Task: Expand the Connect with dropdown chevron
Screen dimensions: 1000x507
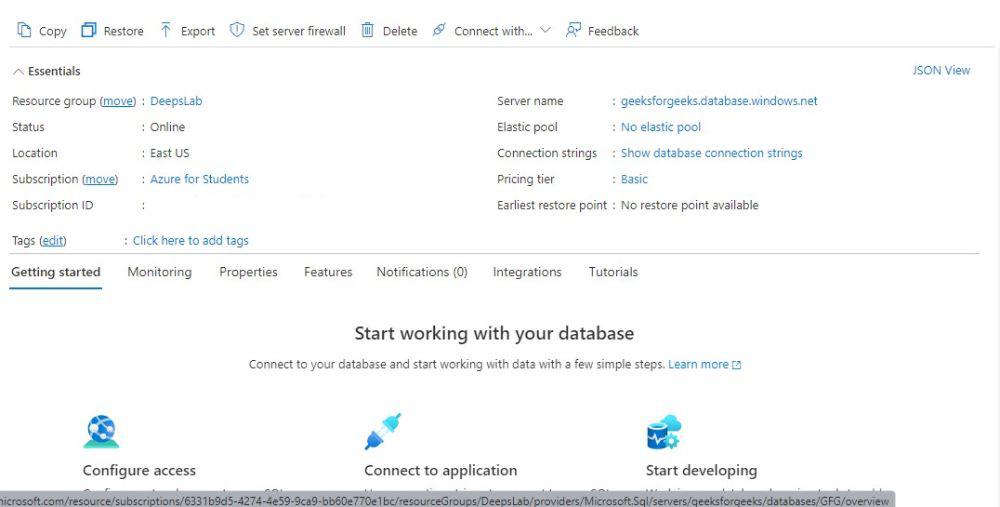Action: tap(545, 31)
